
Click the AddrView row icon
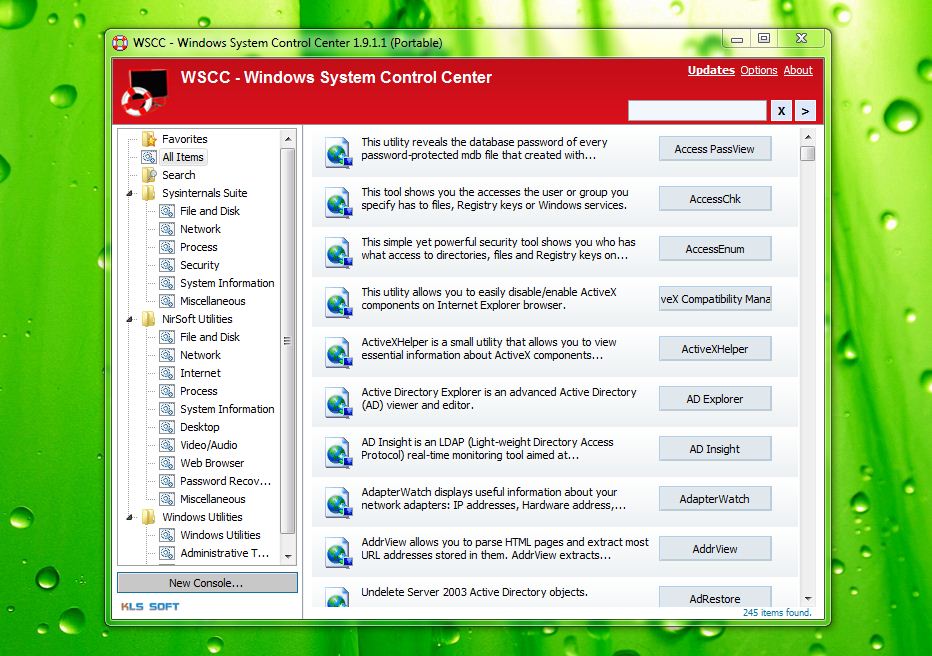339,553
